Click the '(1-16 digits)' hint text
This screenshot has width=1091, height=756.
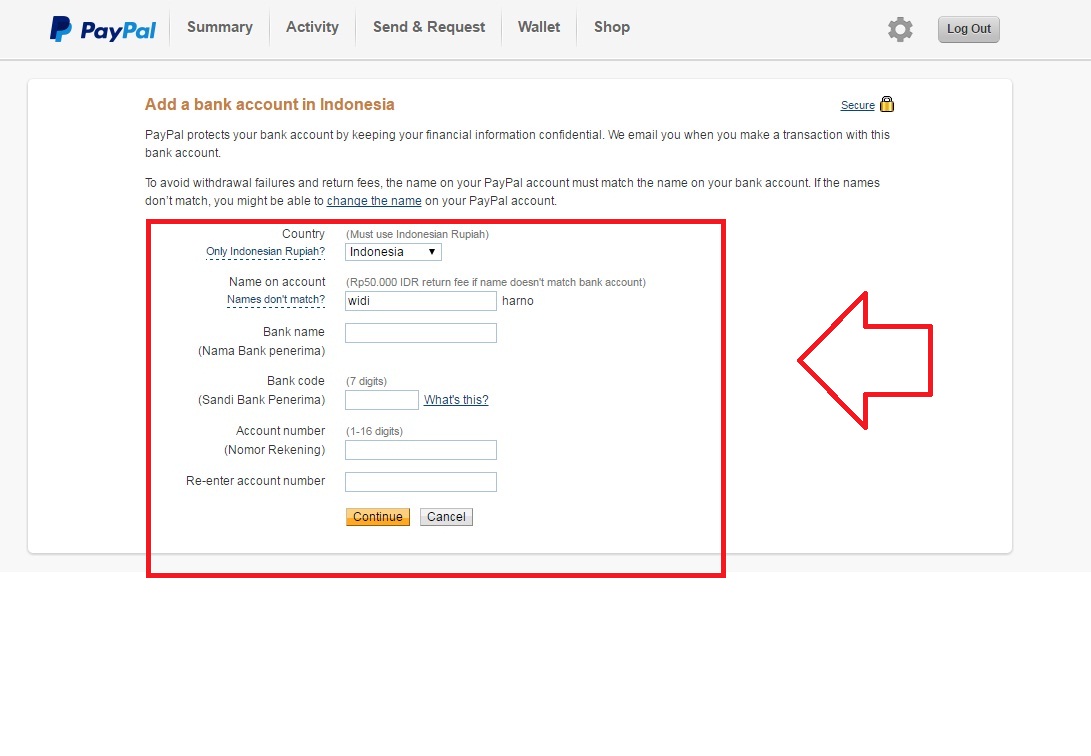[374, 431]
